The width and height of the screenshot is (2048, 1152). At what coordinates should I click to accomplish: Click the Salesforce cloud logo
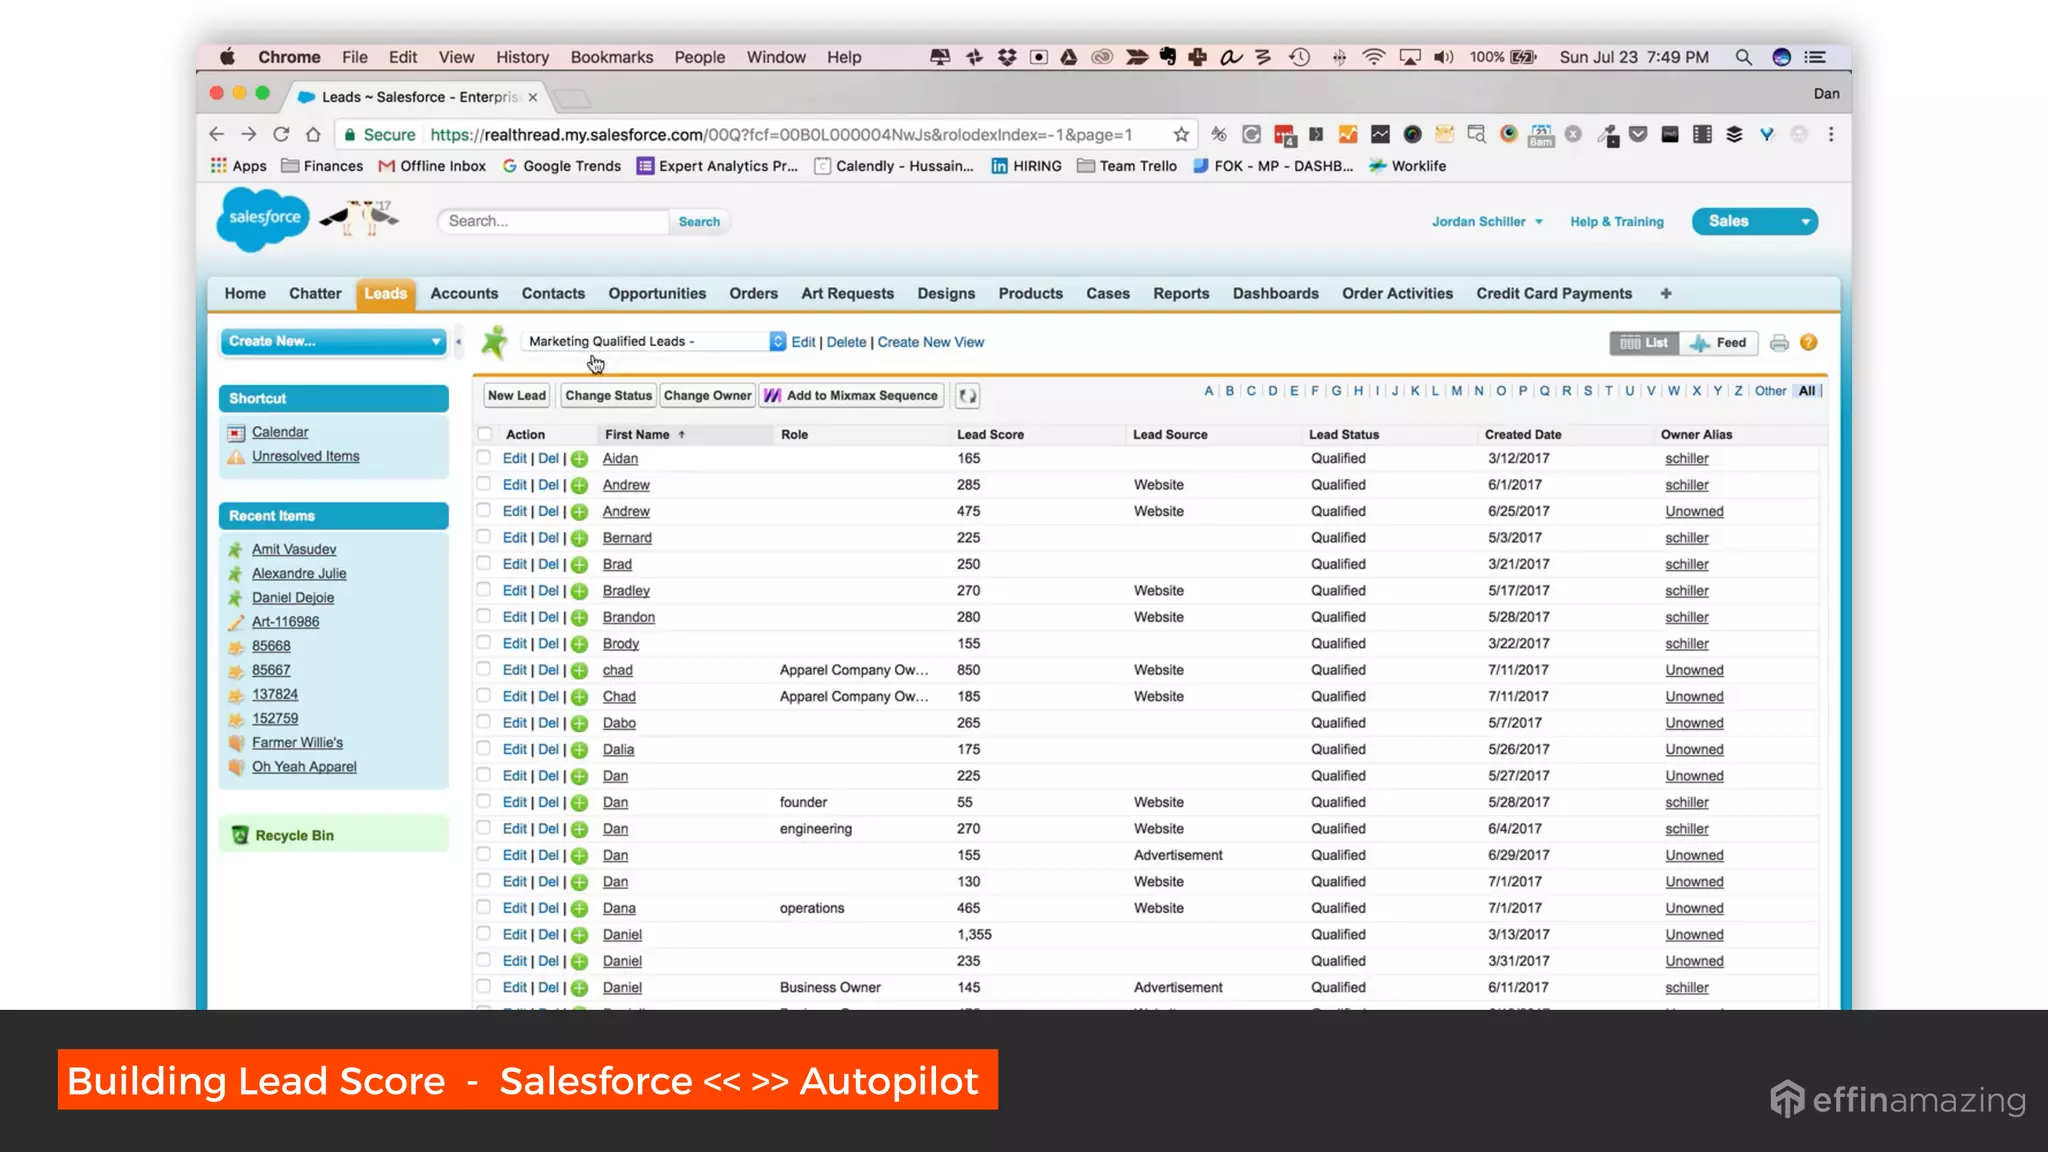tap(263, 218)
